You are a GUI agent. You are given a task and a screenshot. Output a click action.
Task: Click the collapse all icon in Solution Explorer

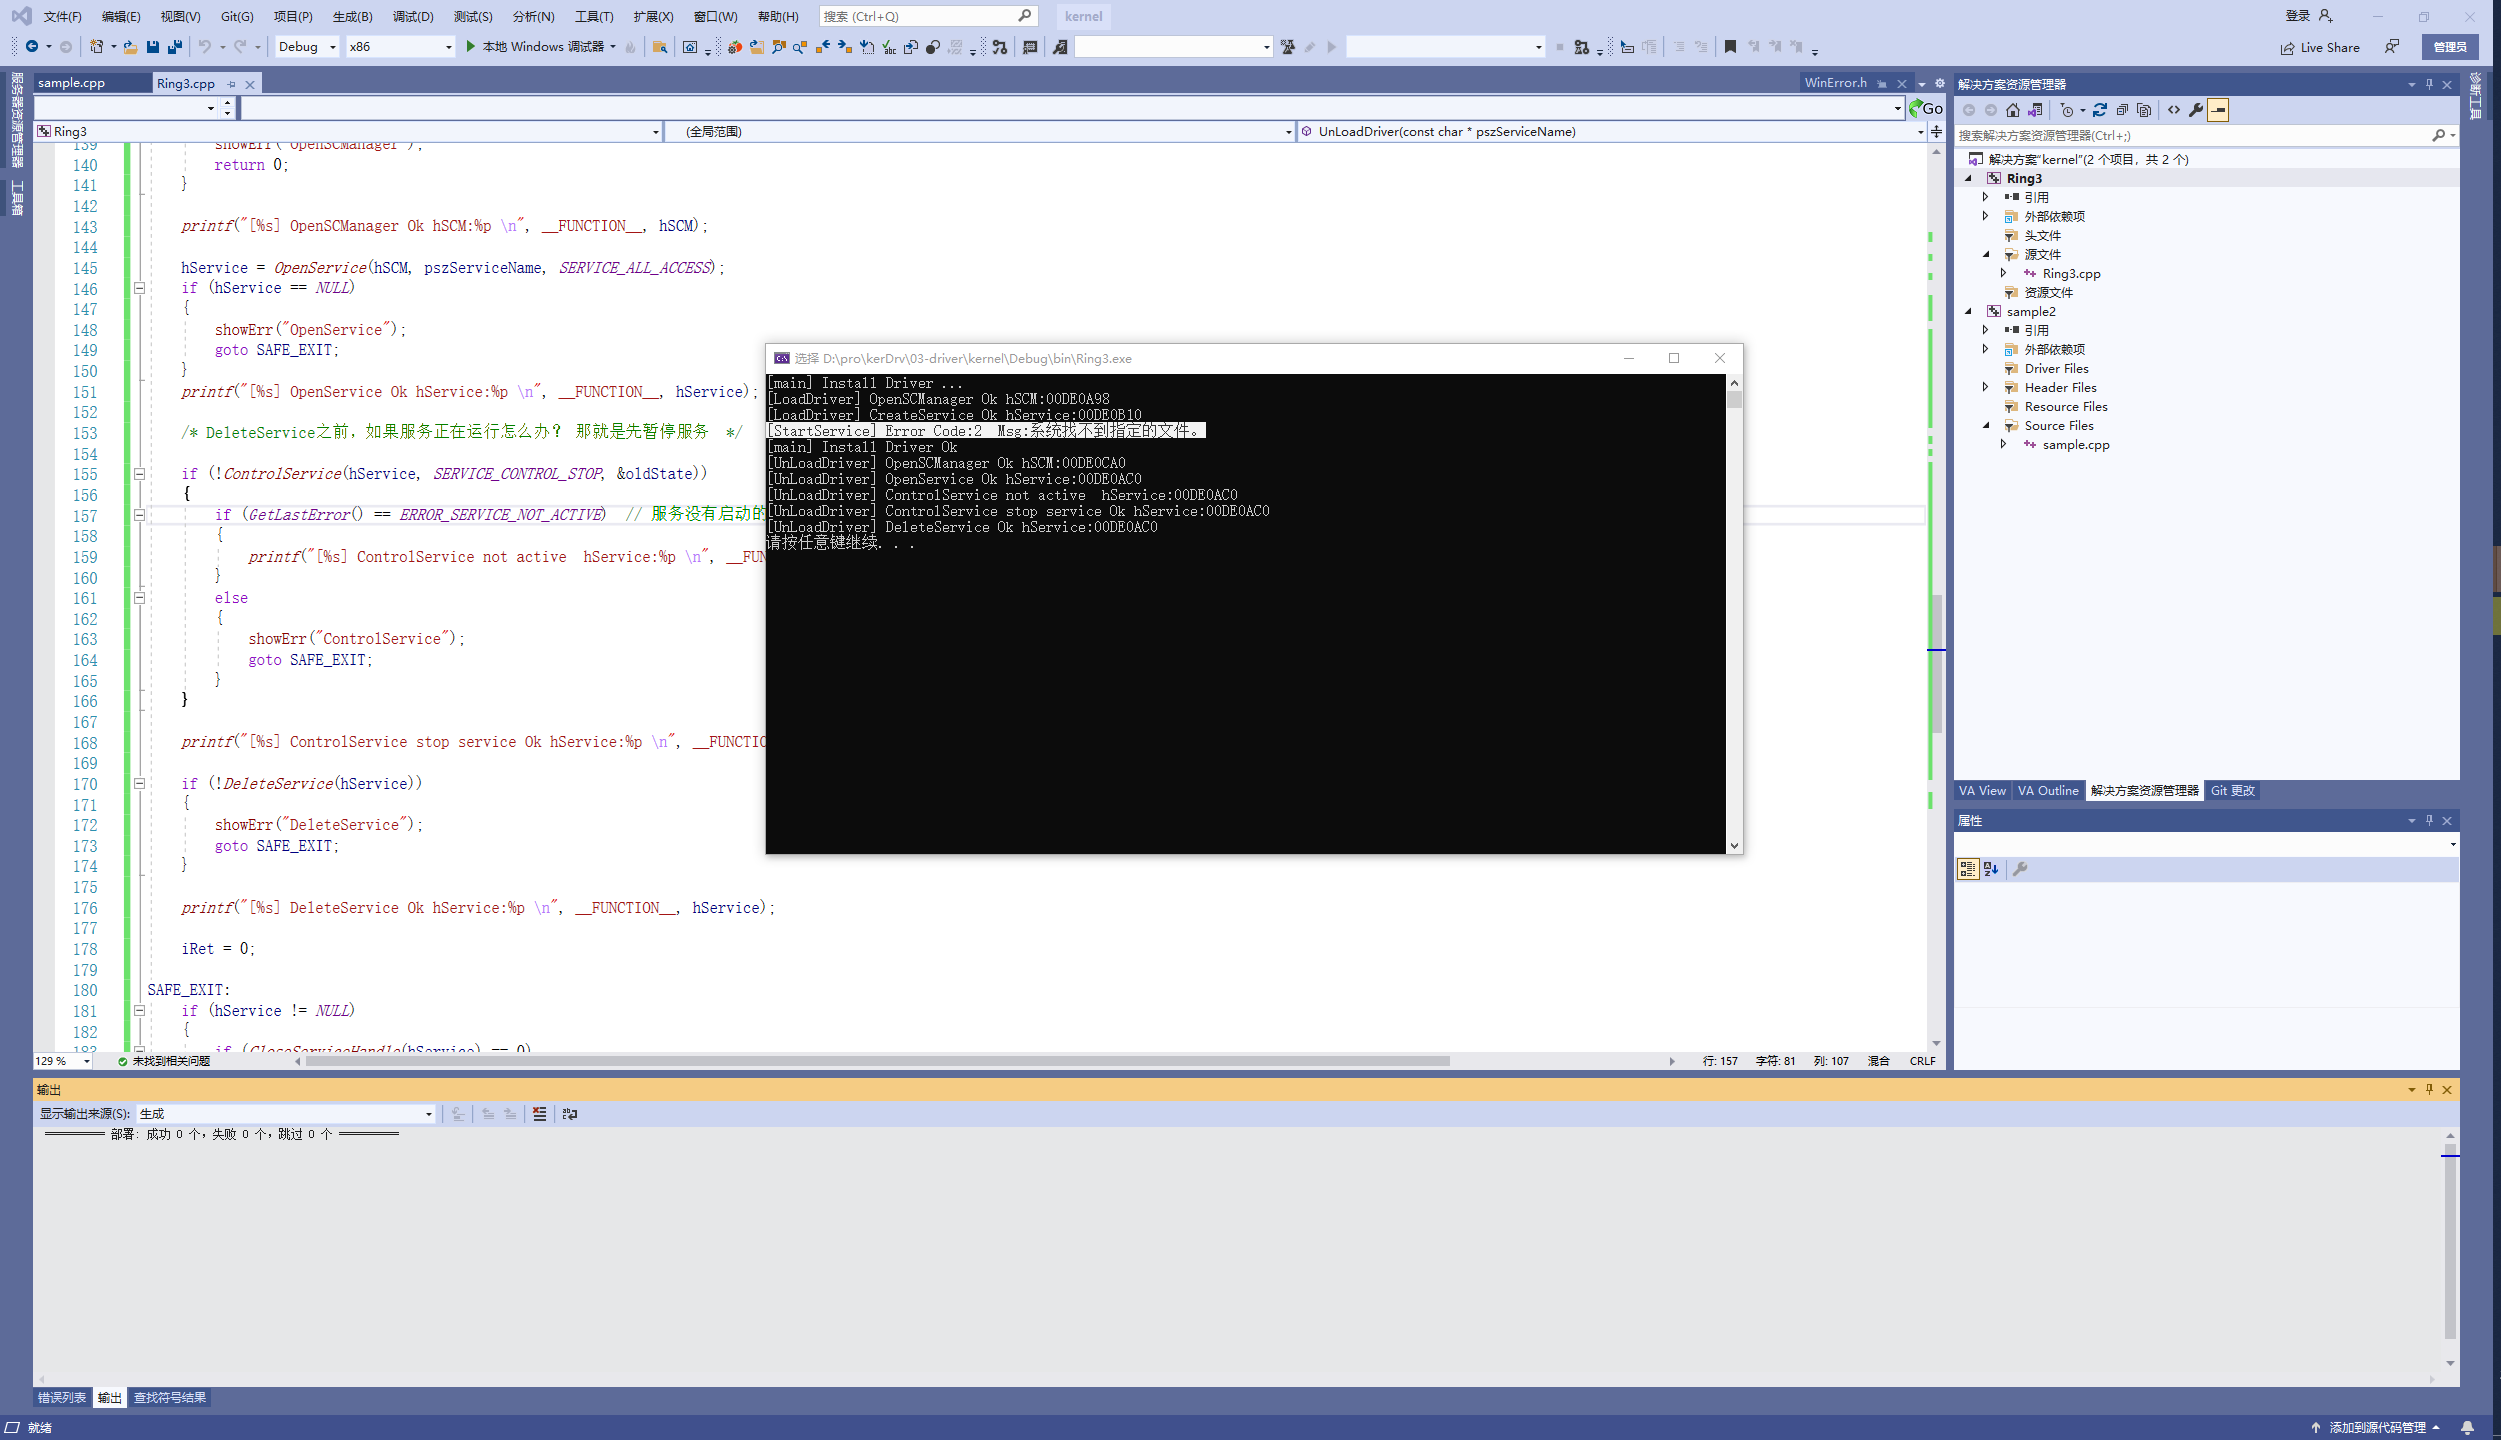pos(2122,110)
